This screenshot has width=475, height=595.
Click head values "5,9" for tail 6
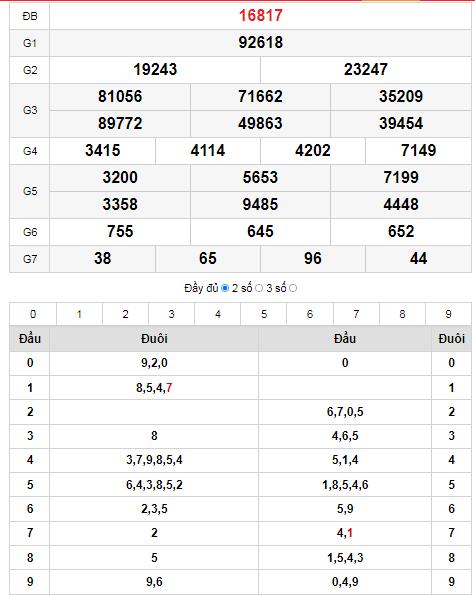pos(345,509)
